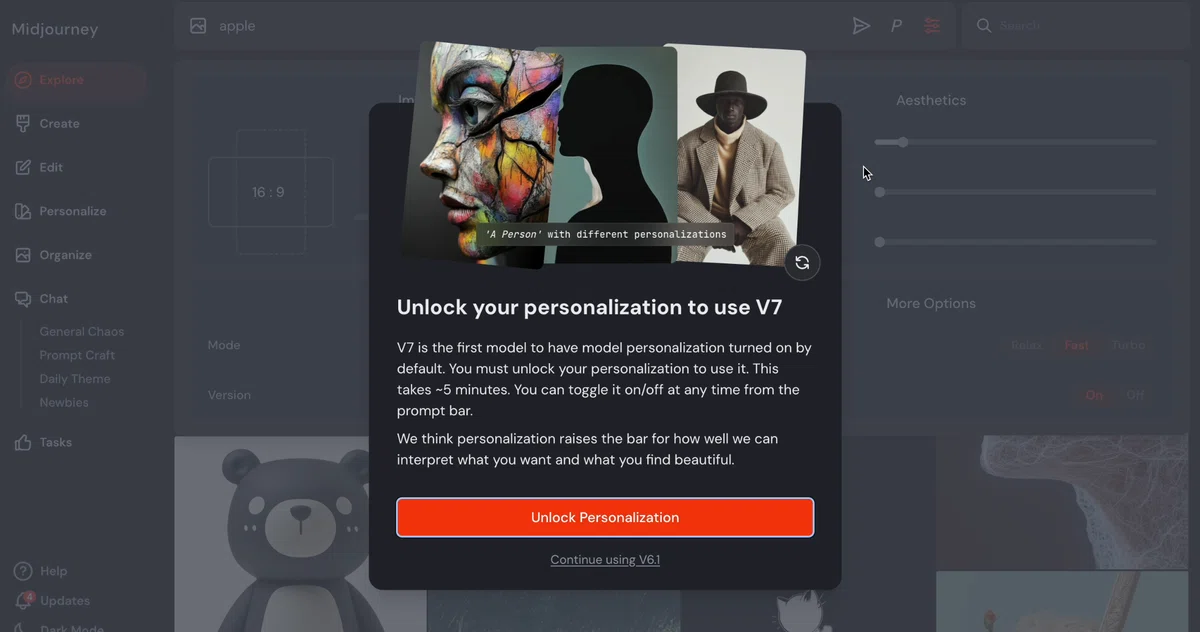This screenshot has width=1200, height=632.
Task: Open Organize in the sidebar
Action: pyautogui.click(x=76, y=255)
